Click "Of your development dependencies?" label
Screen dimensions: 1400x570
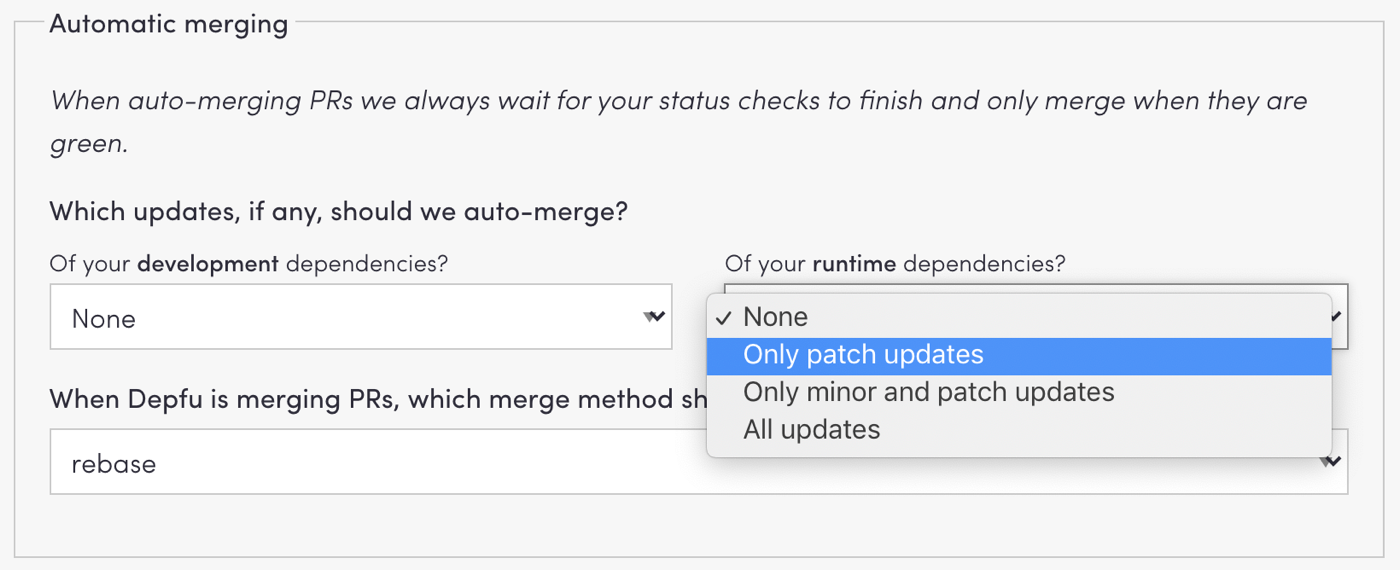[249, 265]
